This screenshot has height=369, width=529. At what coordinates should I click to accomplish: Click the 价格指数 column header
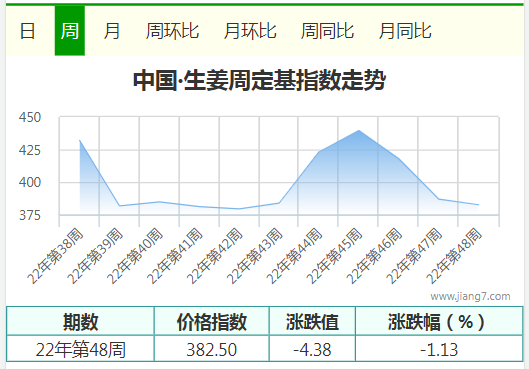(x=212, y=321)
